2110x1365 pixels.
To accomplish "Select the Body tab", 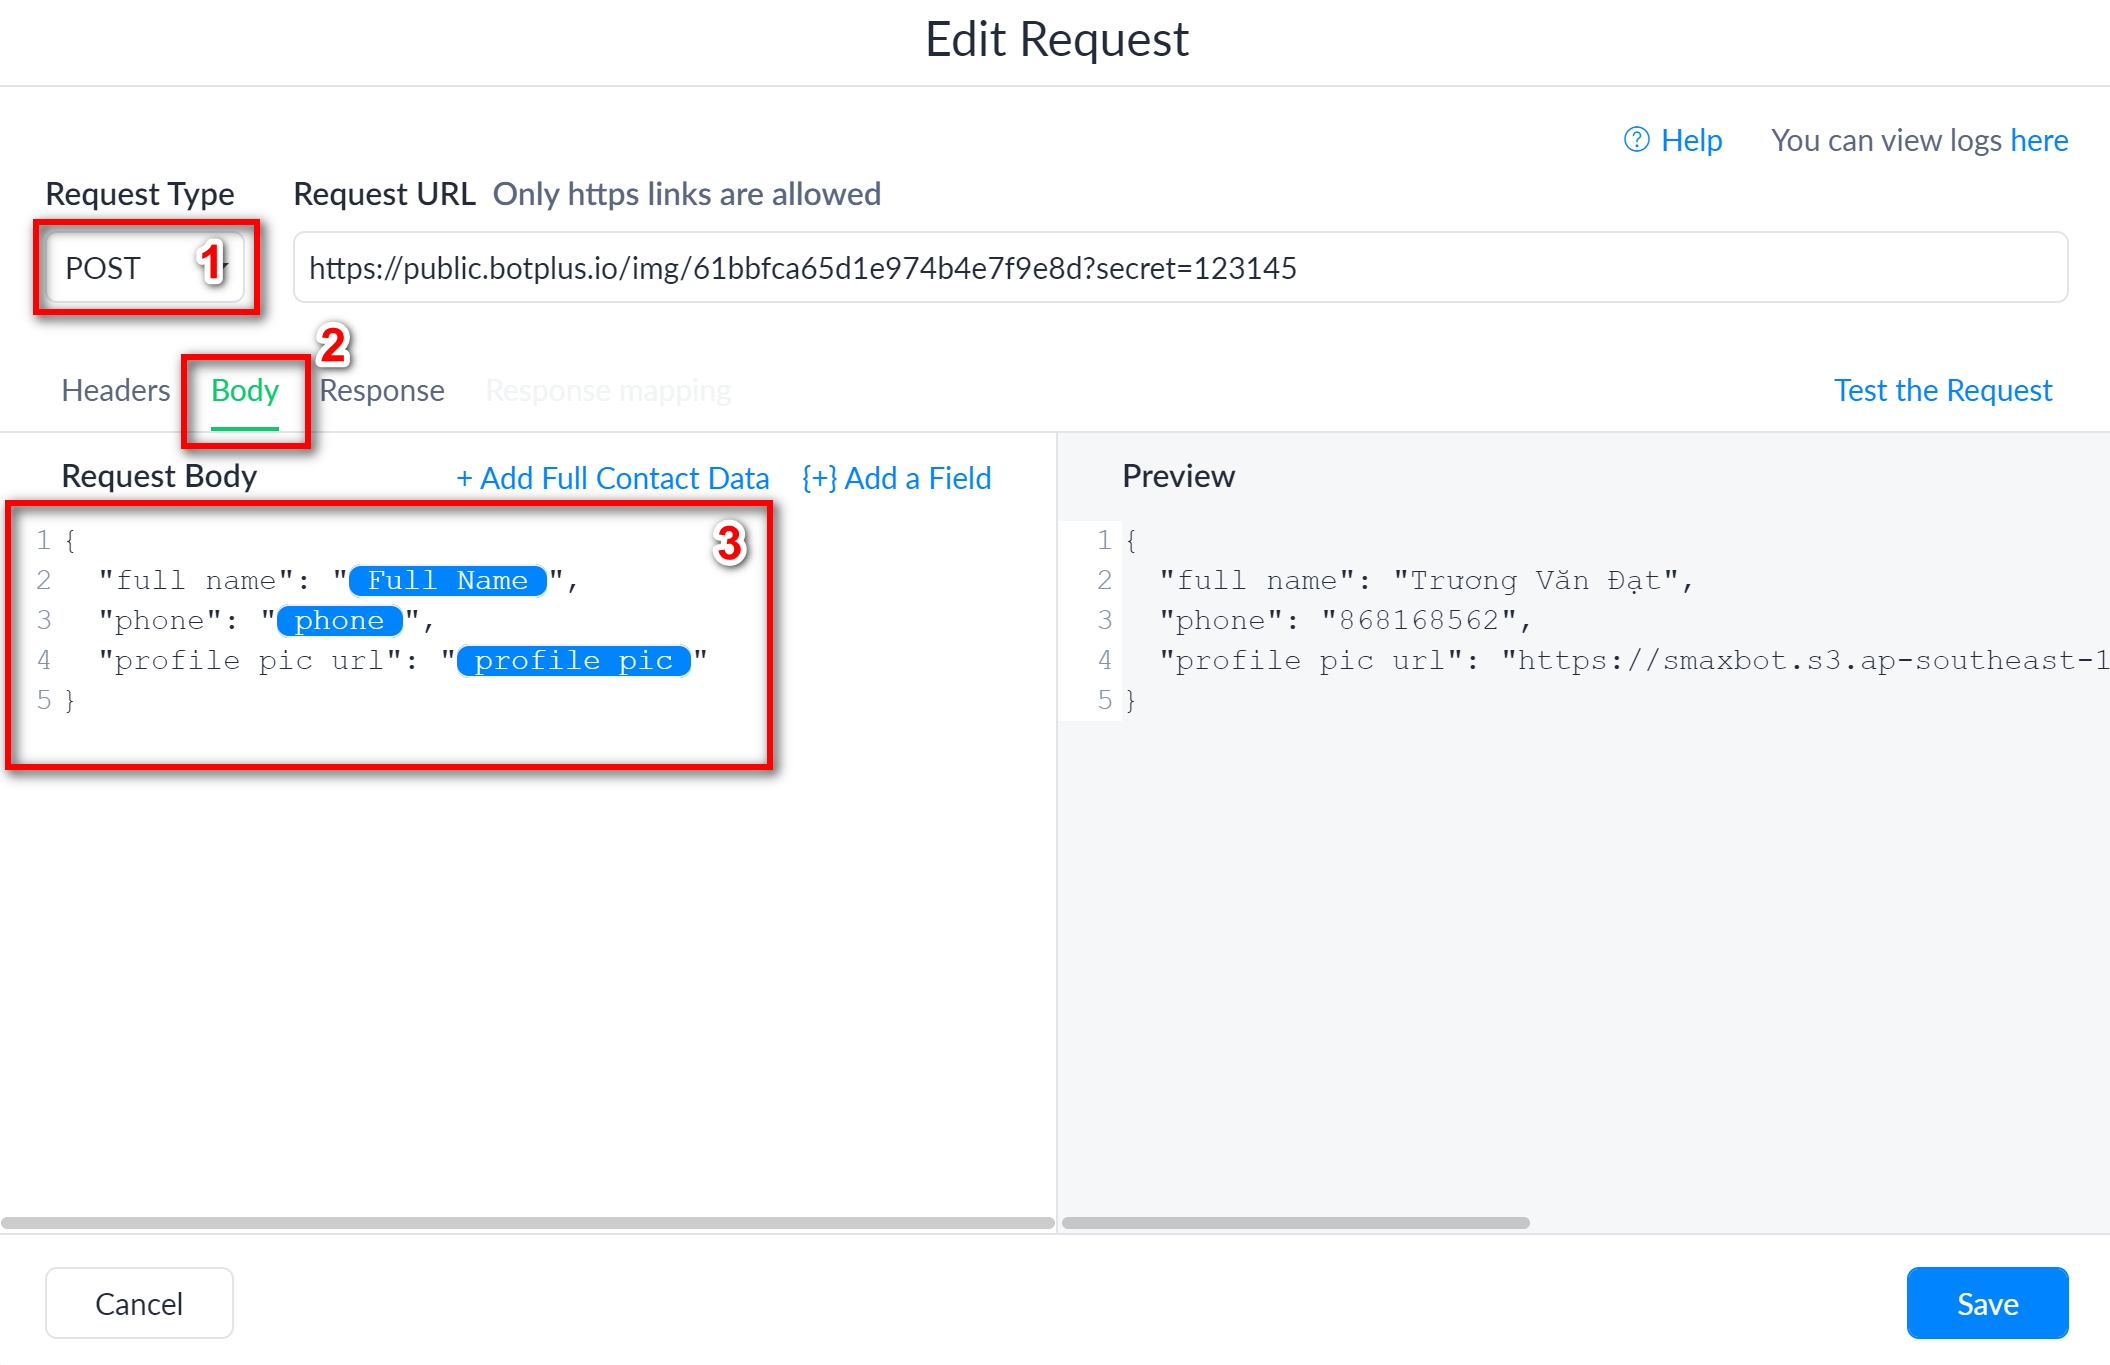I will click(244, 390).
